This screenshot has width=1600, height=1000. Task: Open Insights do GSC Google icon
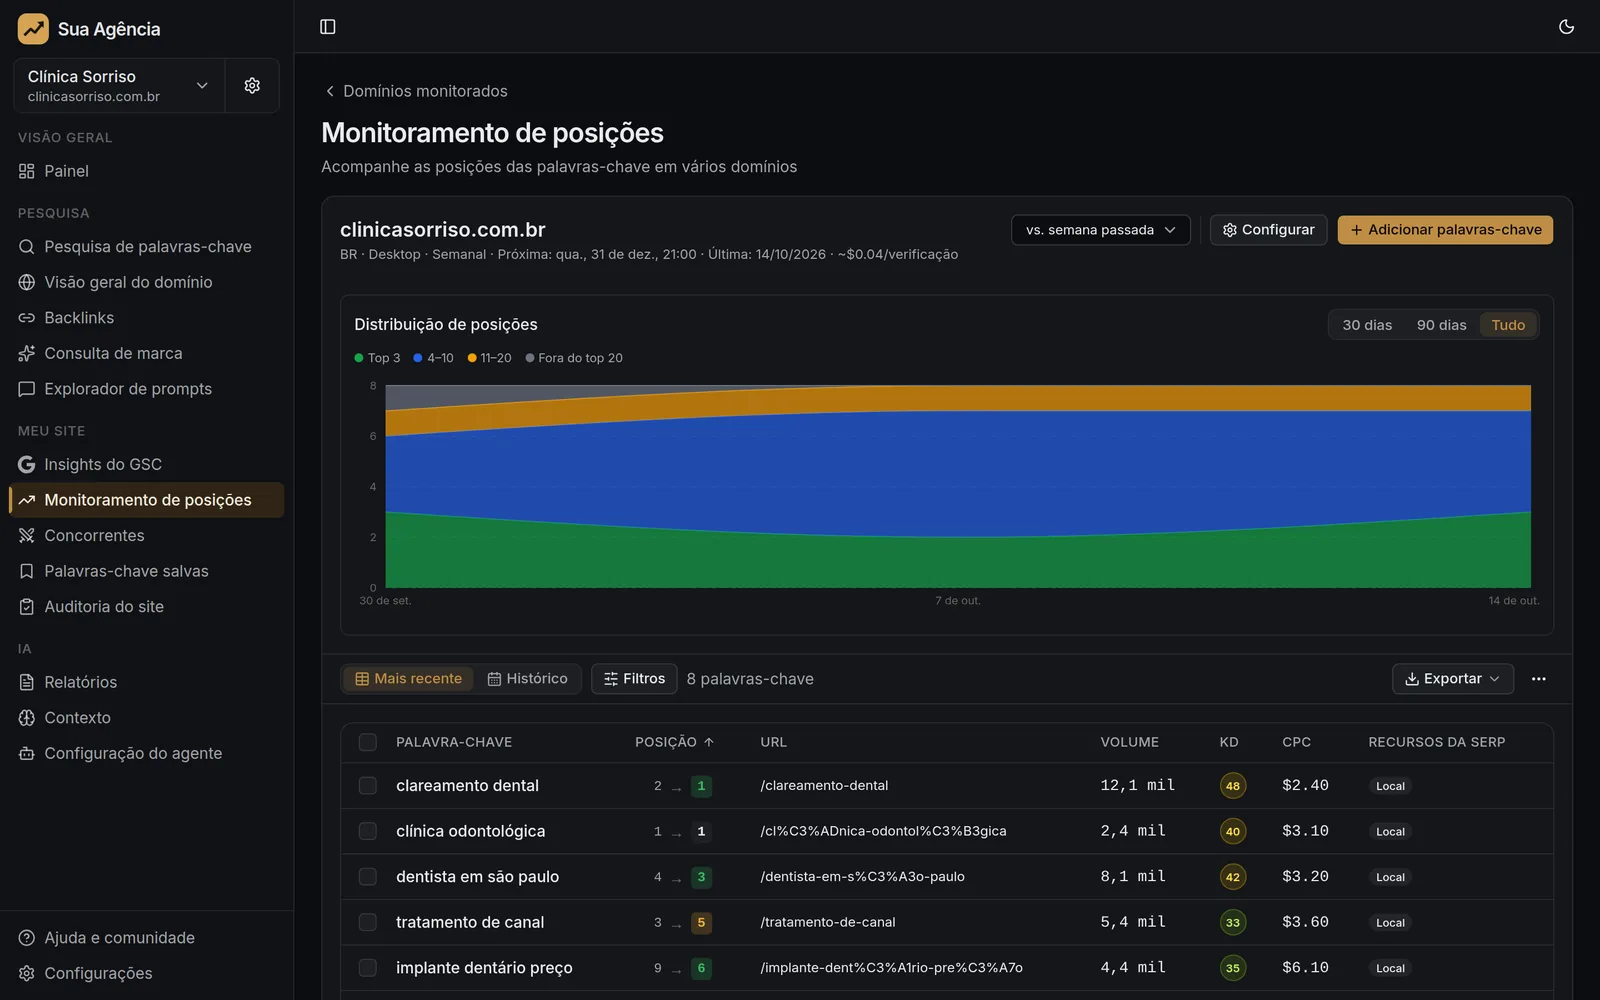tap(27, 464)
